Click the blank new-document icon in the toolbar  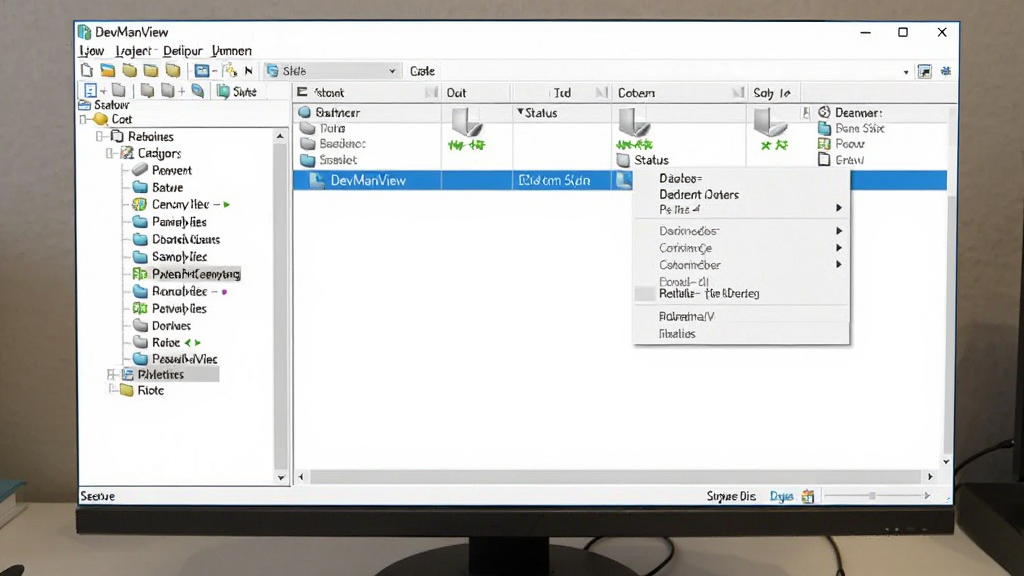tap(87, 71)
